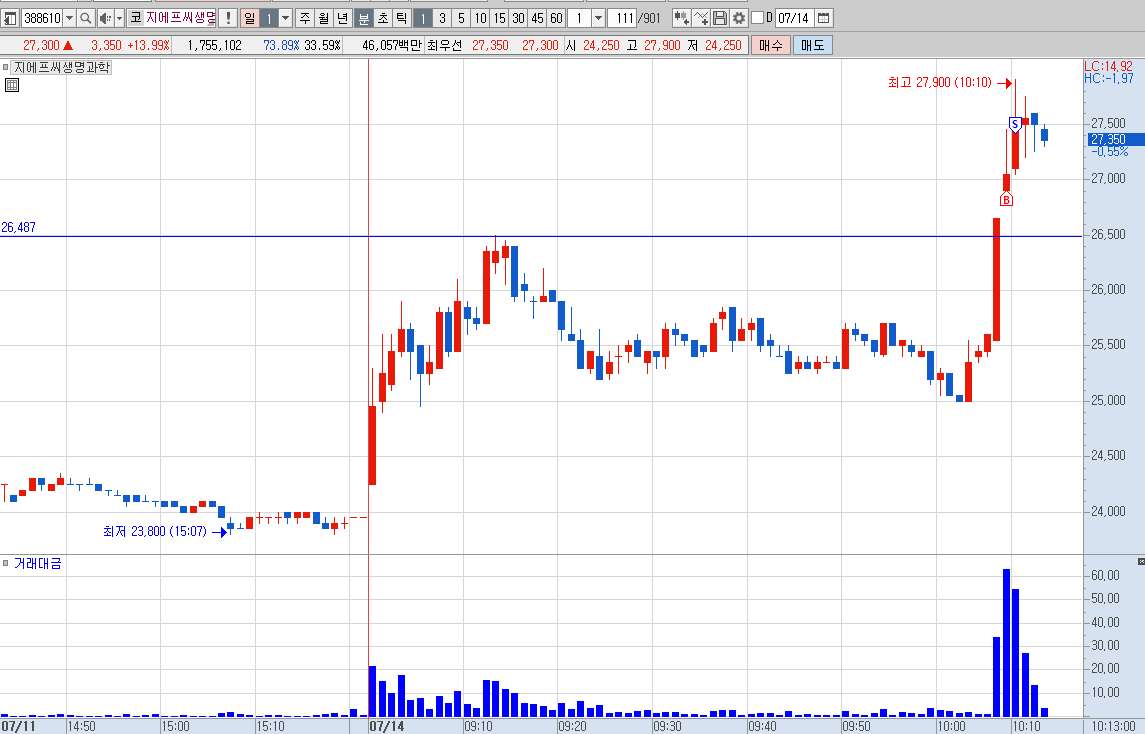Click the 매도 sell button
The width and height of the screenshot is (1145, 734).
(x=812, y=45)
